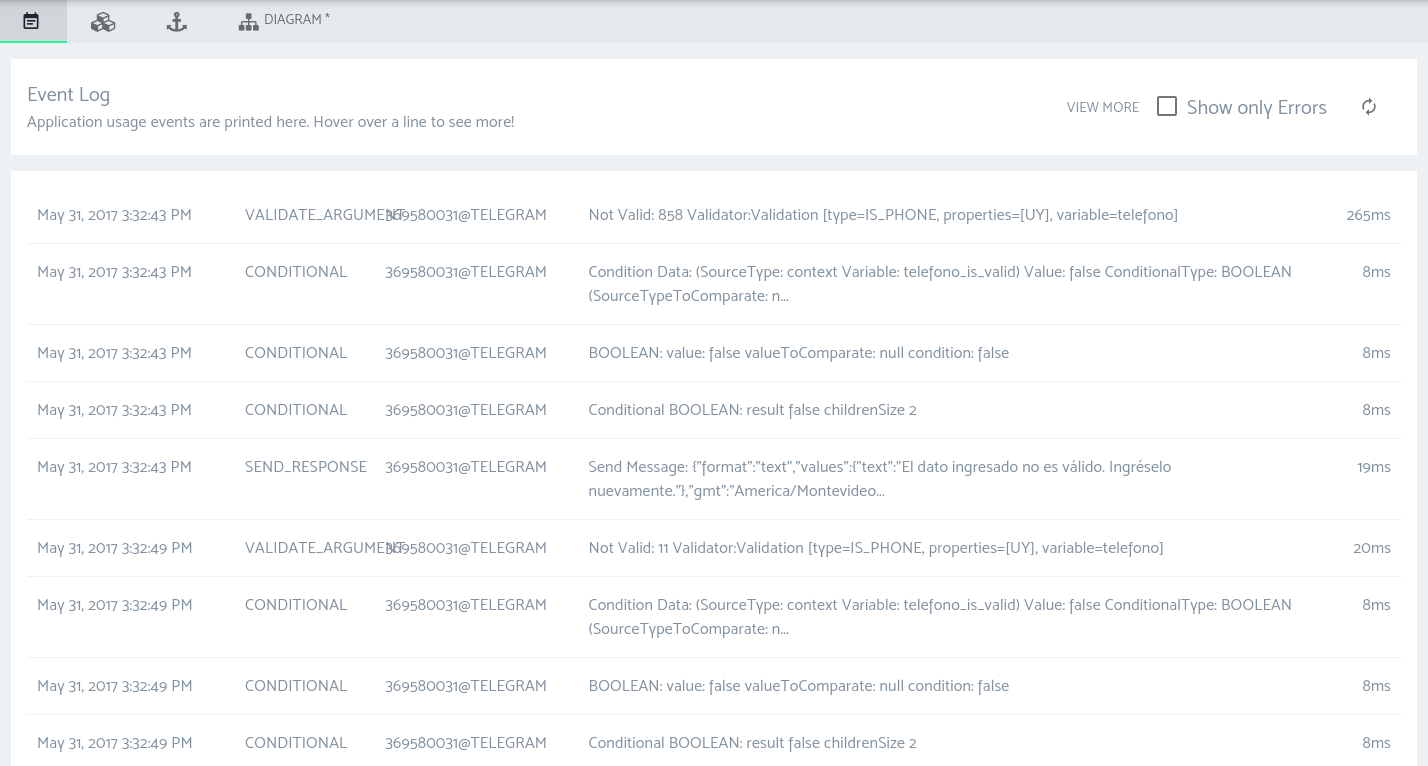Open the Send Message log entry text
The height and width of the screenshot is (766, 1428).
pos(879,479)
